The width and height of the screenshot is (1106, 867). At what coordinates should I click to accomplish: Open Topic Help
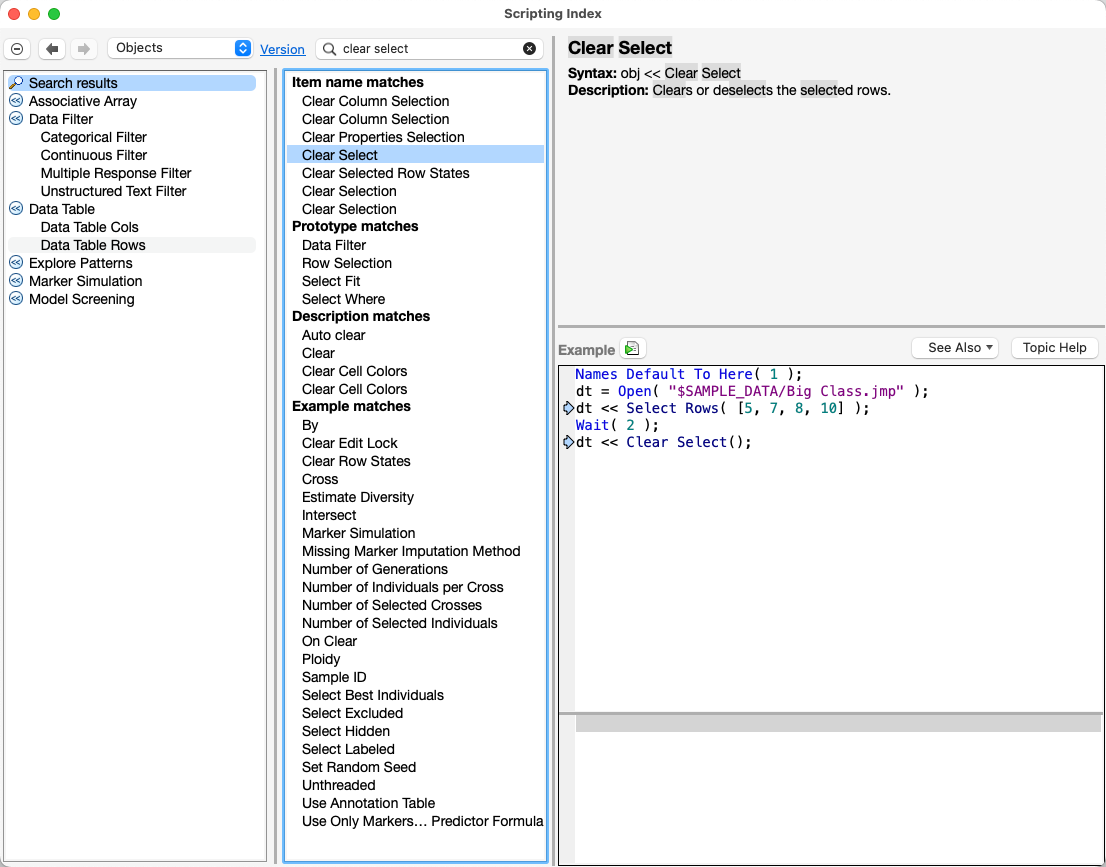pos(1054,347)
